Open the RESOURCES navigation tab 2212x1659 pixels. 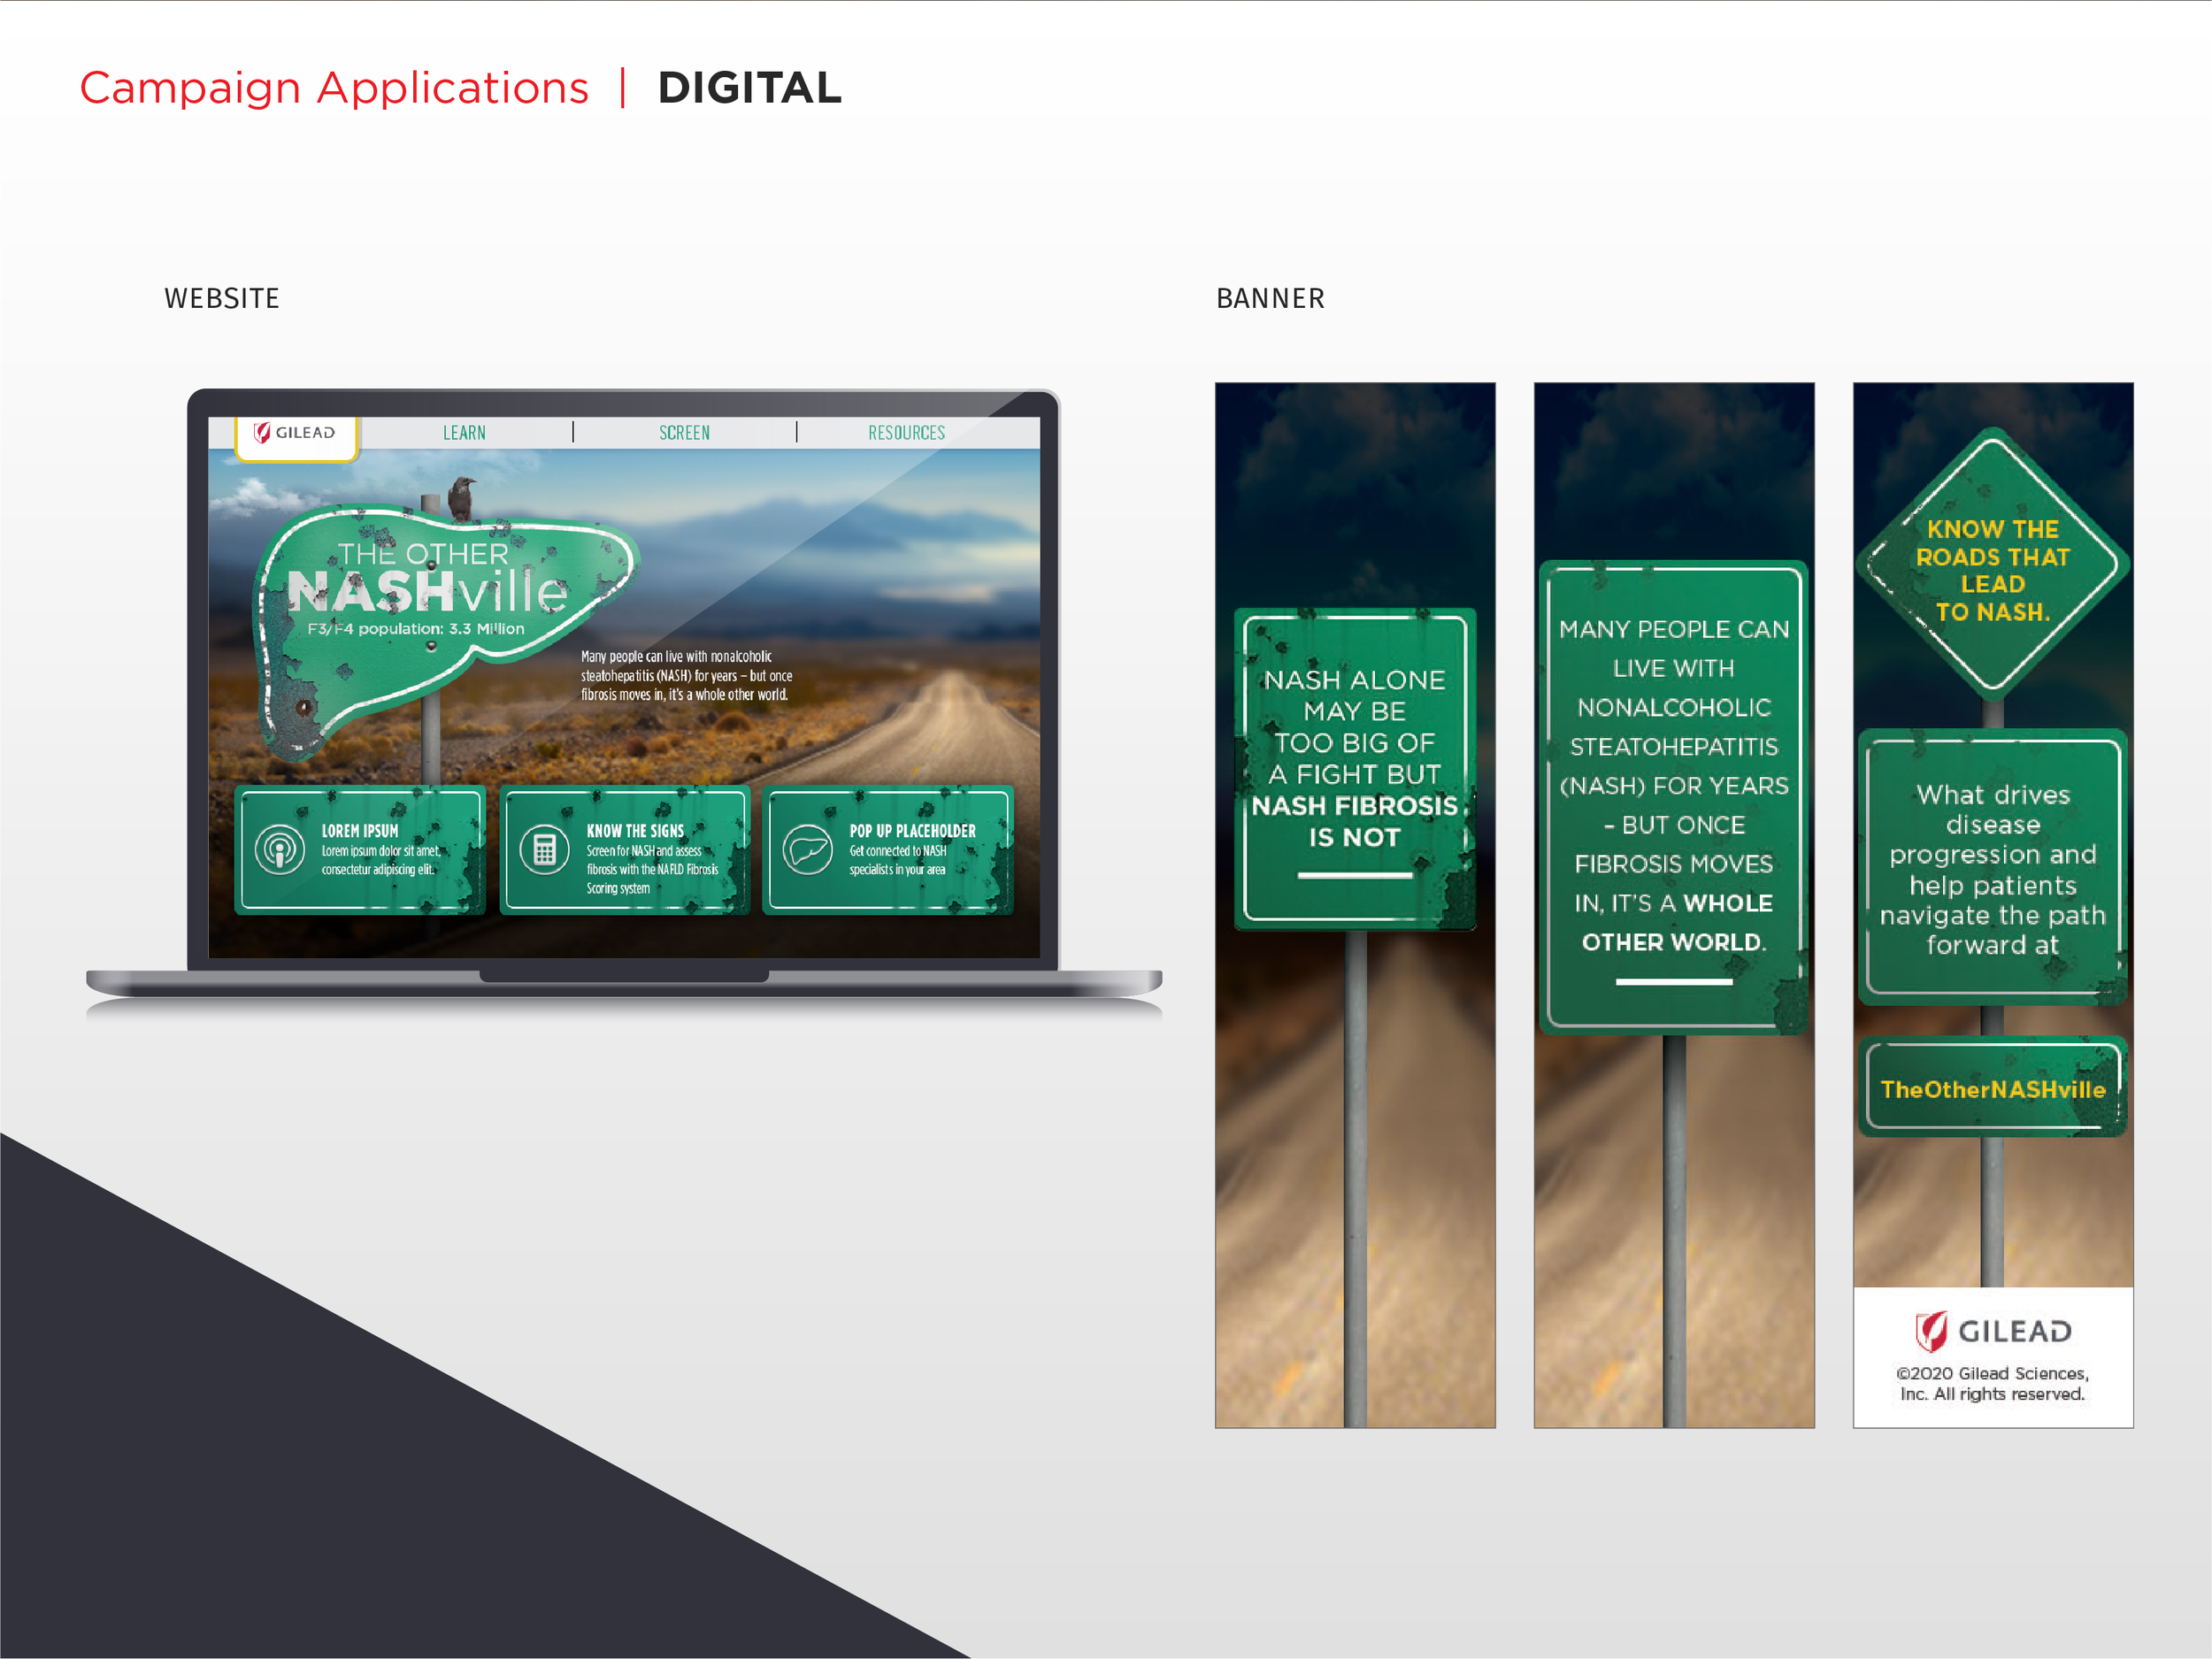(906, 433)
